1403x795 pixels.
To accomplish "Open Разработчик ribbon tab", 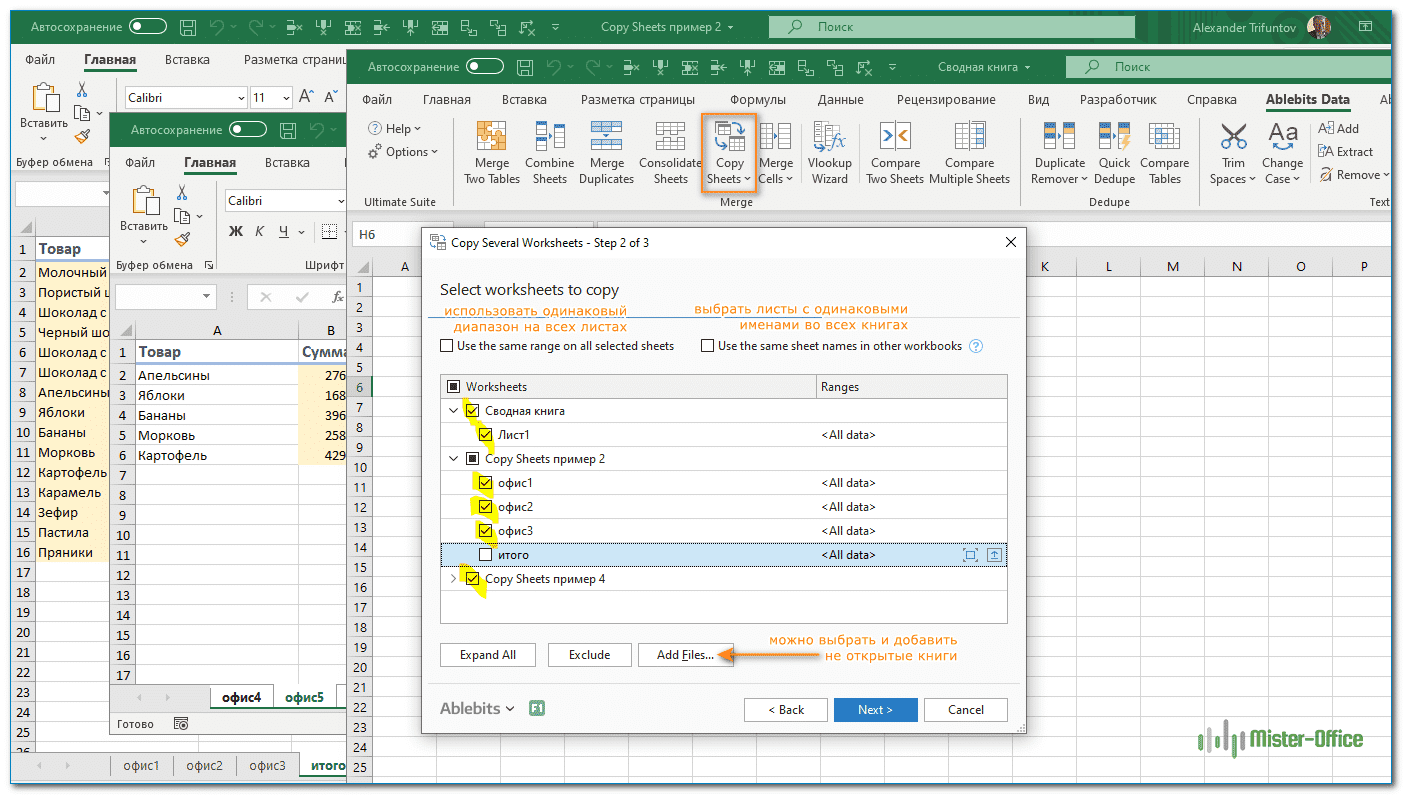I will (x=1118, y=100).
